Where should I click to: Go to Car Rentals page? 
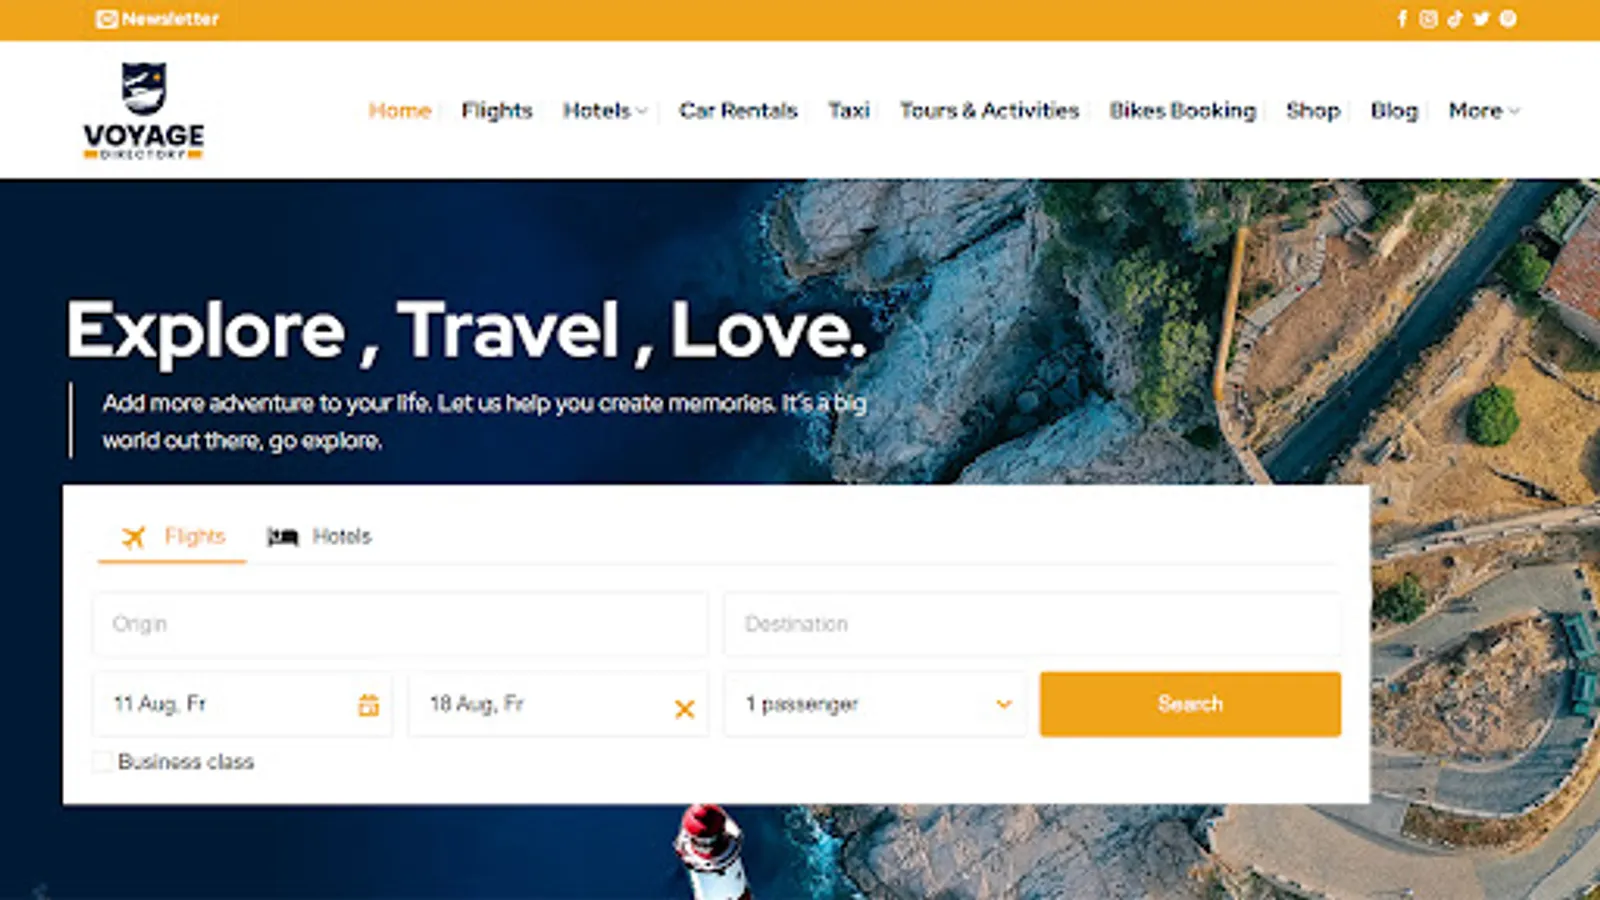click(738, 110)
